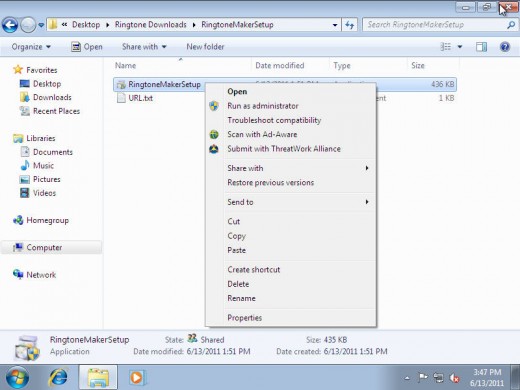Launch Internet Explorer from the taskbar
This screenshot has height=390, width=520.
coord(58,378)
